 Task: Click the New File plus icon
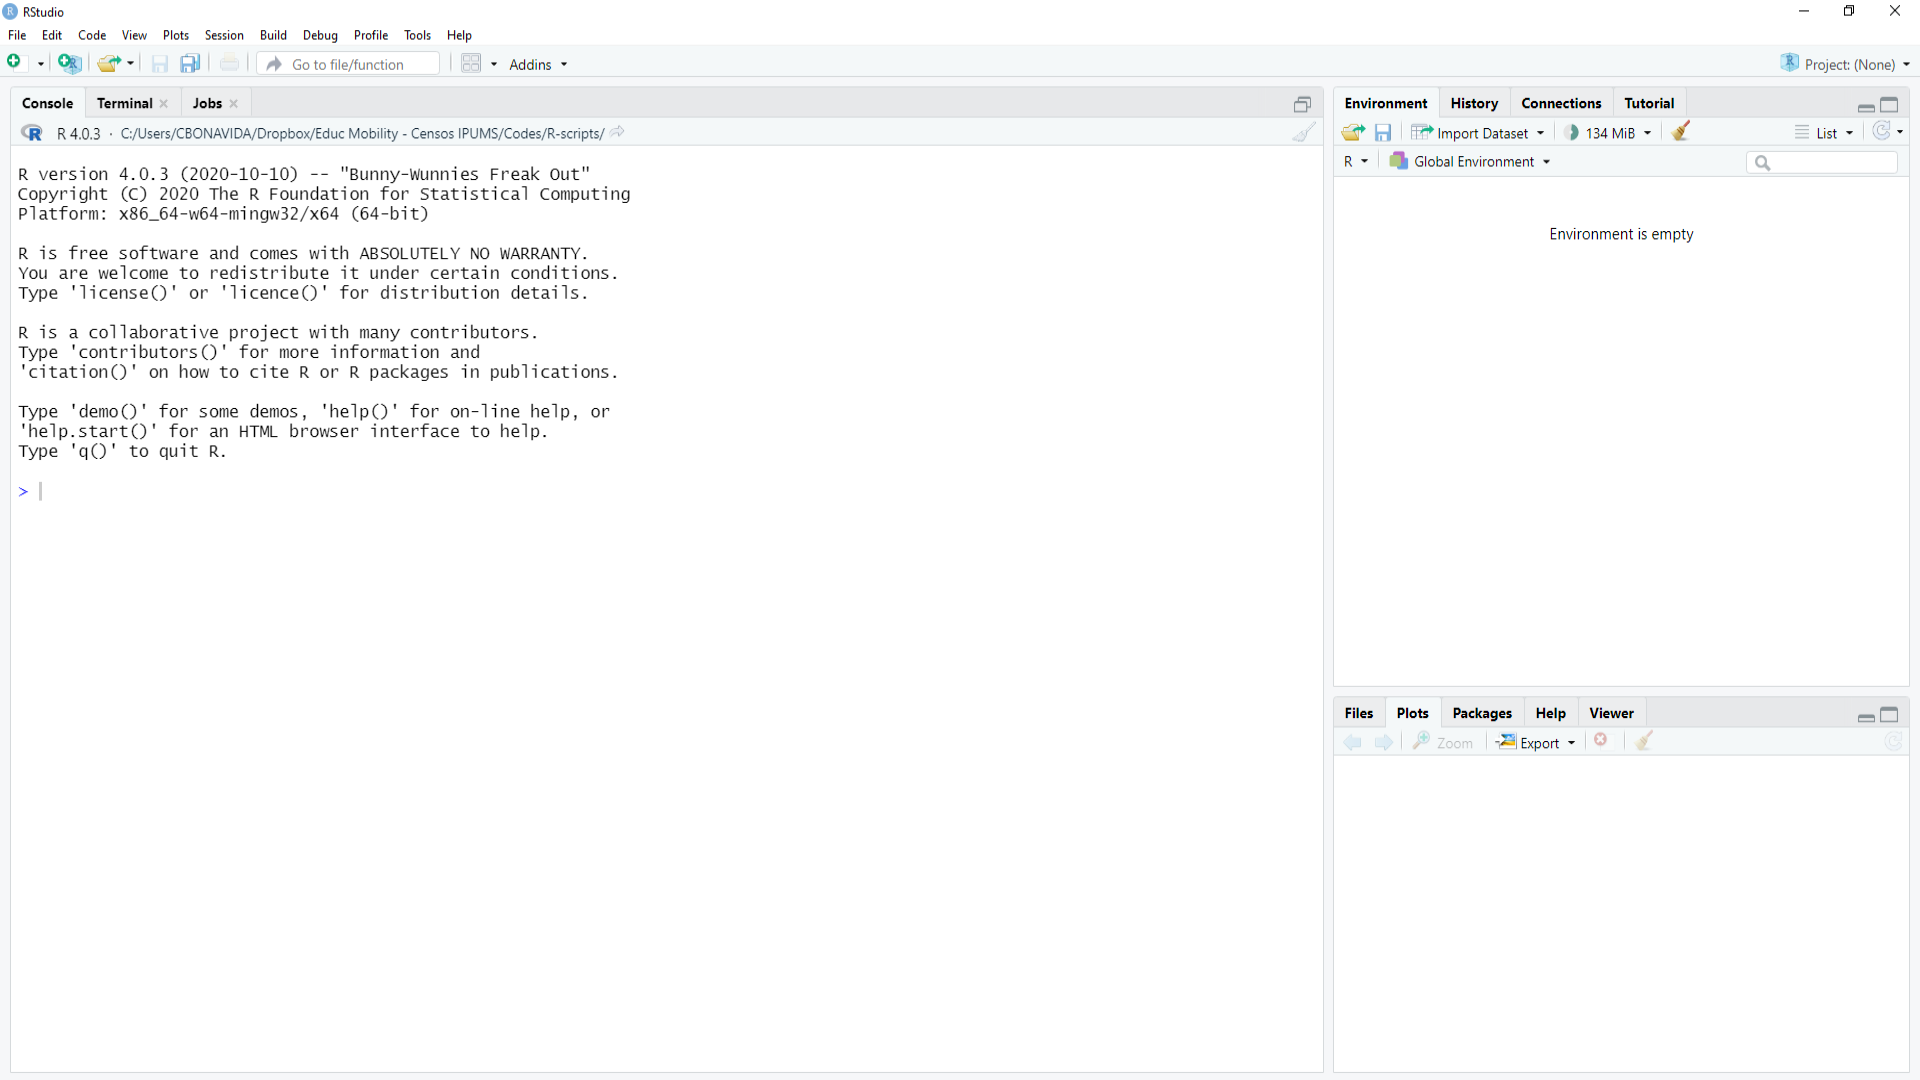15,63
